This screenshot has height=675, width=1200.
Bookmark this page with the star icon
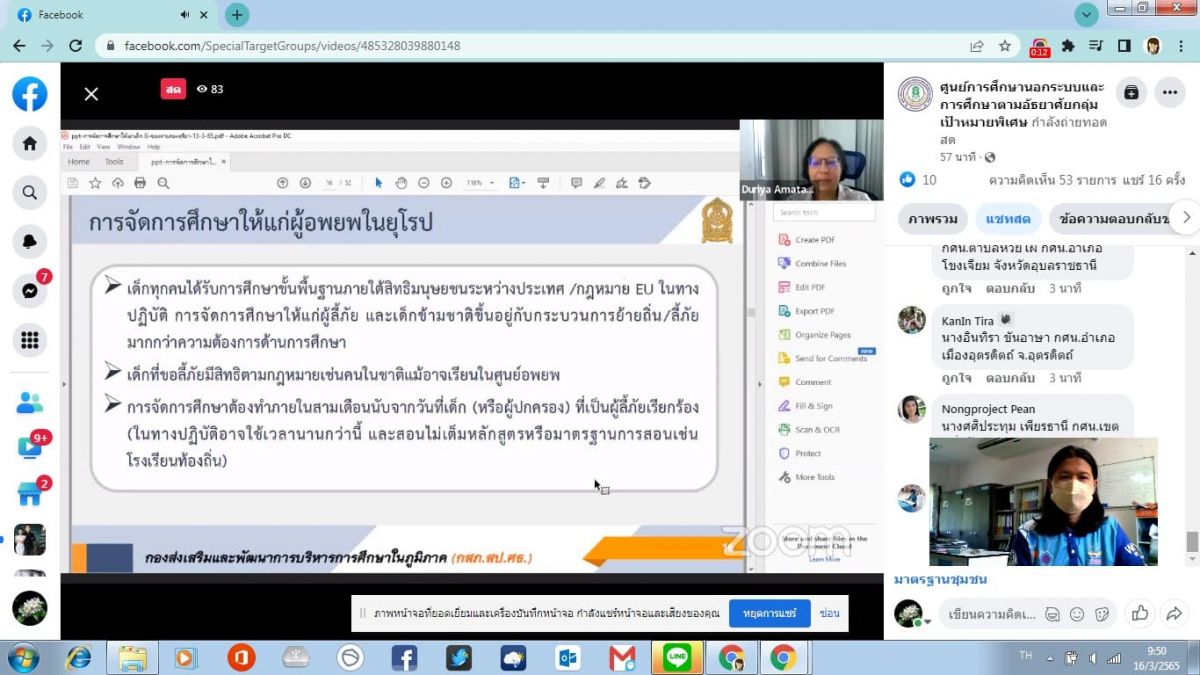pyautogui.click(x=1004, y=46)
